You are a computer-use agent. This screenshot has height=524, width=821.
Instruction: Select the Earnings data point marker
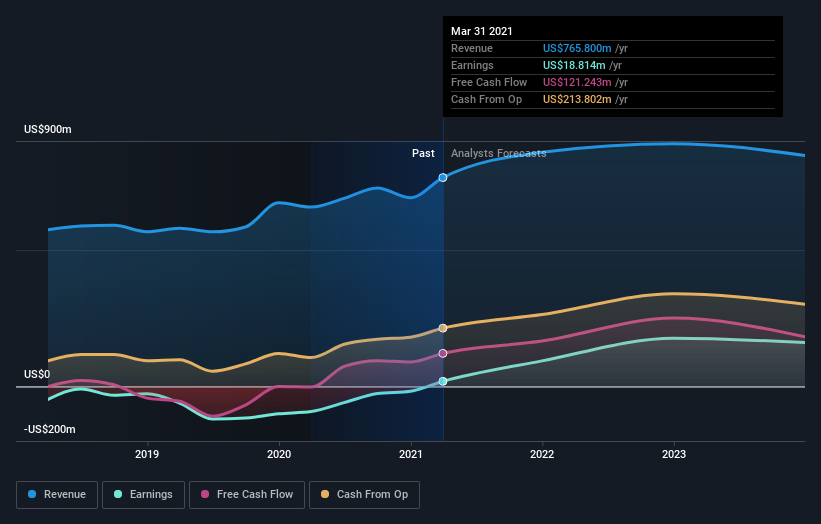coord(443,382)
